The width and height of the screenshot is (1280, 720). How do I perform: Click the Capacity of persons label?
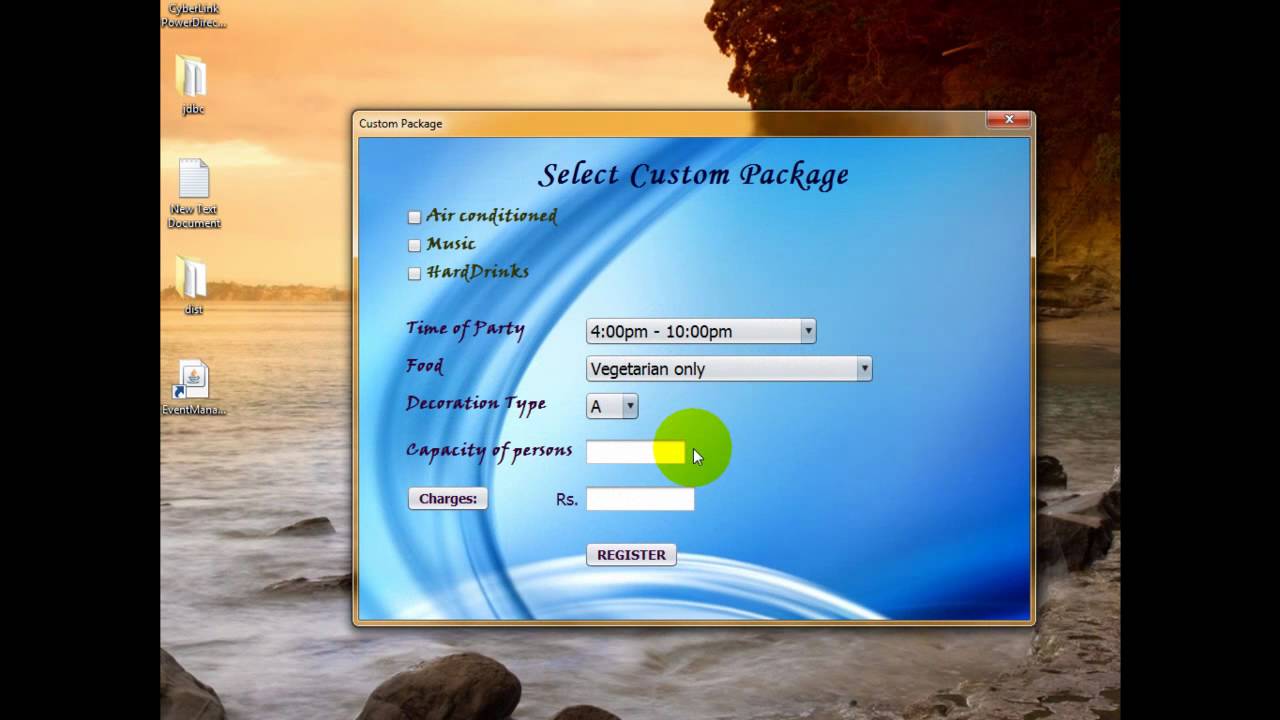[x=489, y=451]
